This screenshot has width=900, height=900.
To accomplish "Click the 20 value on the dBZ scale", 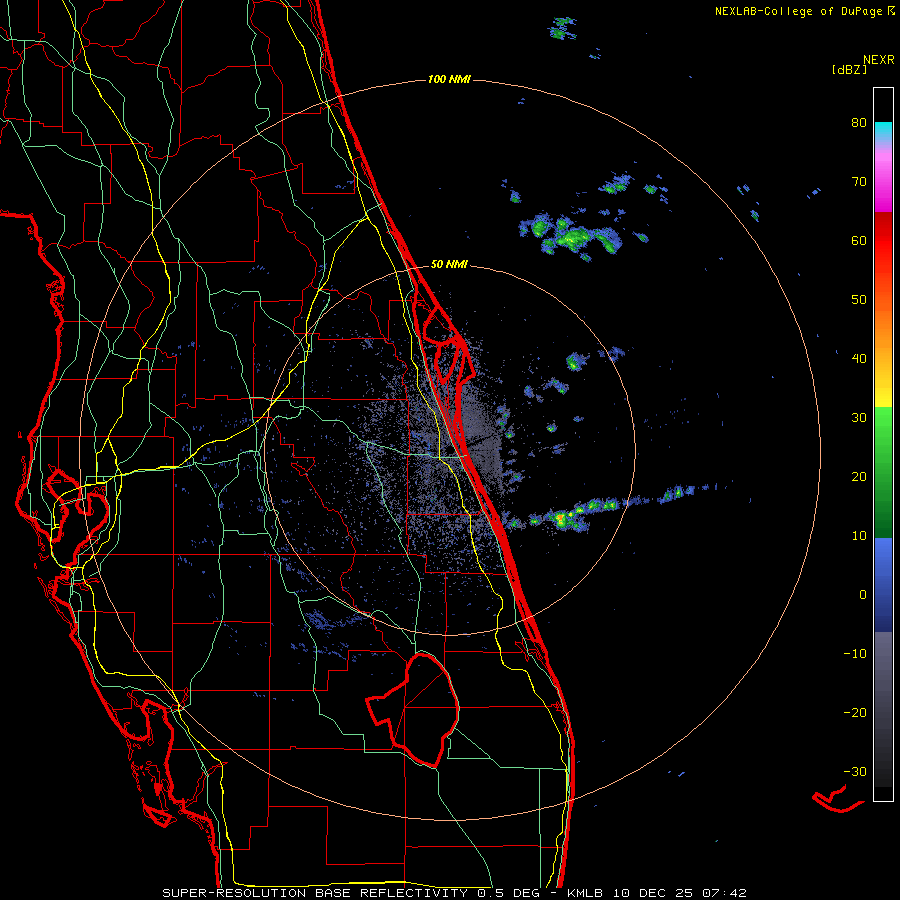I will coord(859,477).
